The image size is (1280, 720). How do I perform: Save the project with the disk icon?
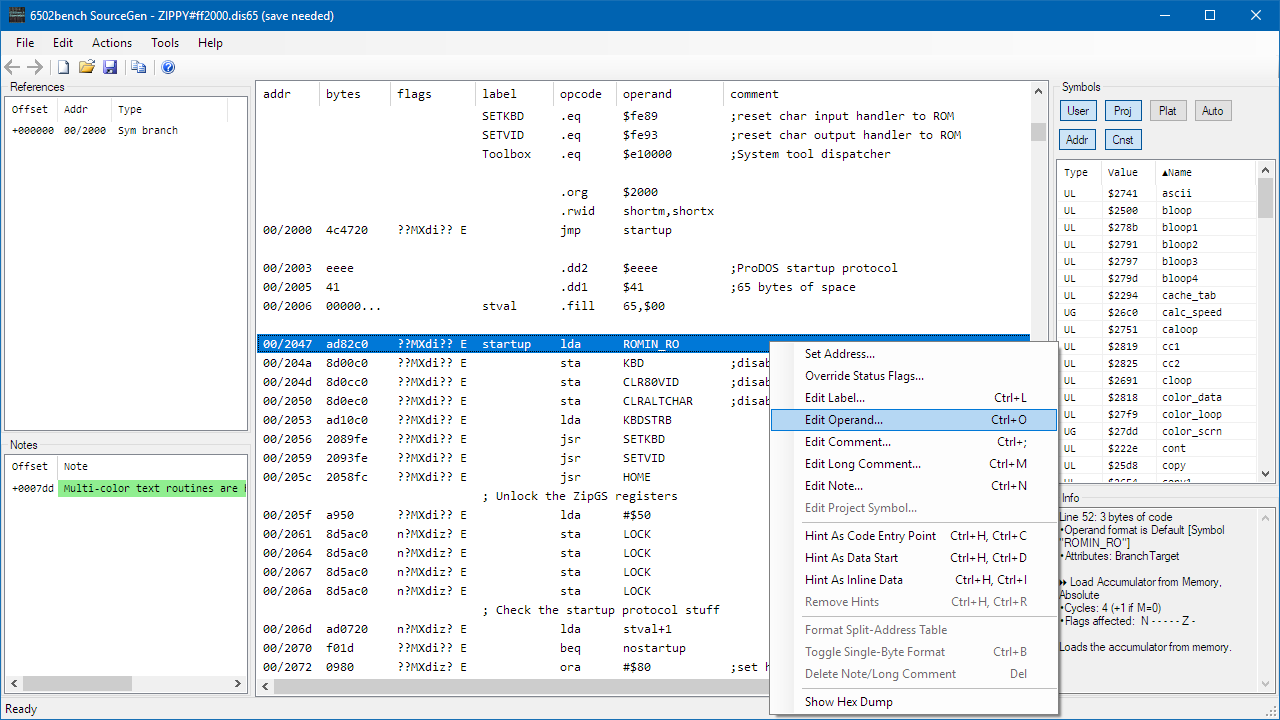tap(110, 66)
